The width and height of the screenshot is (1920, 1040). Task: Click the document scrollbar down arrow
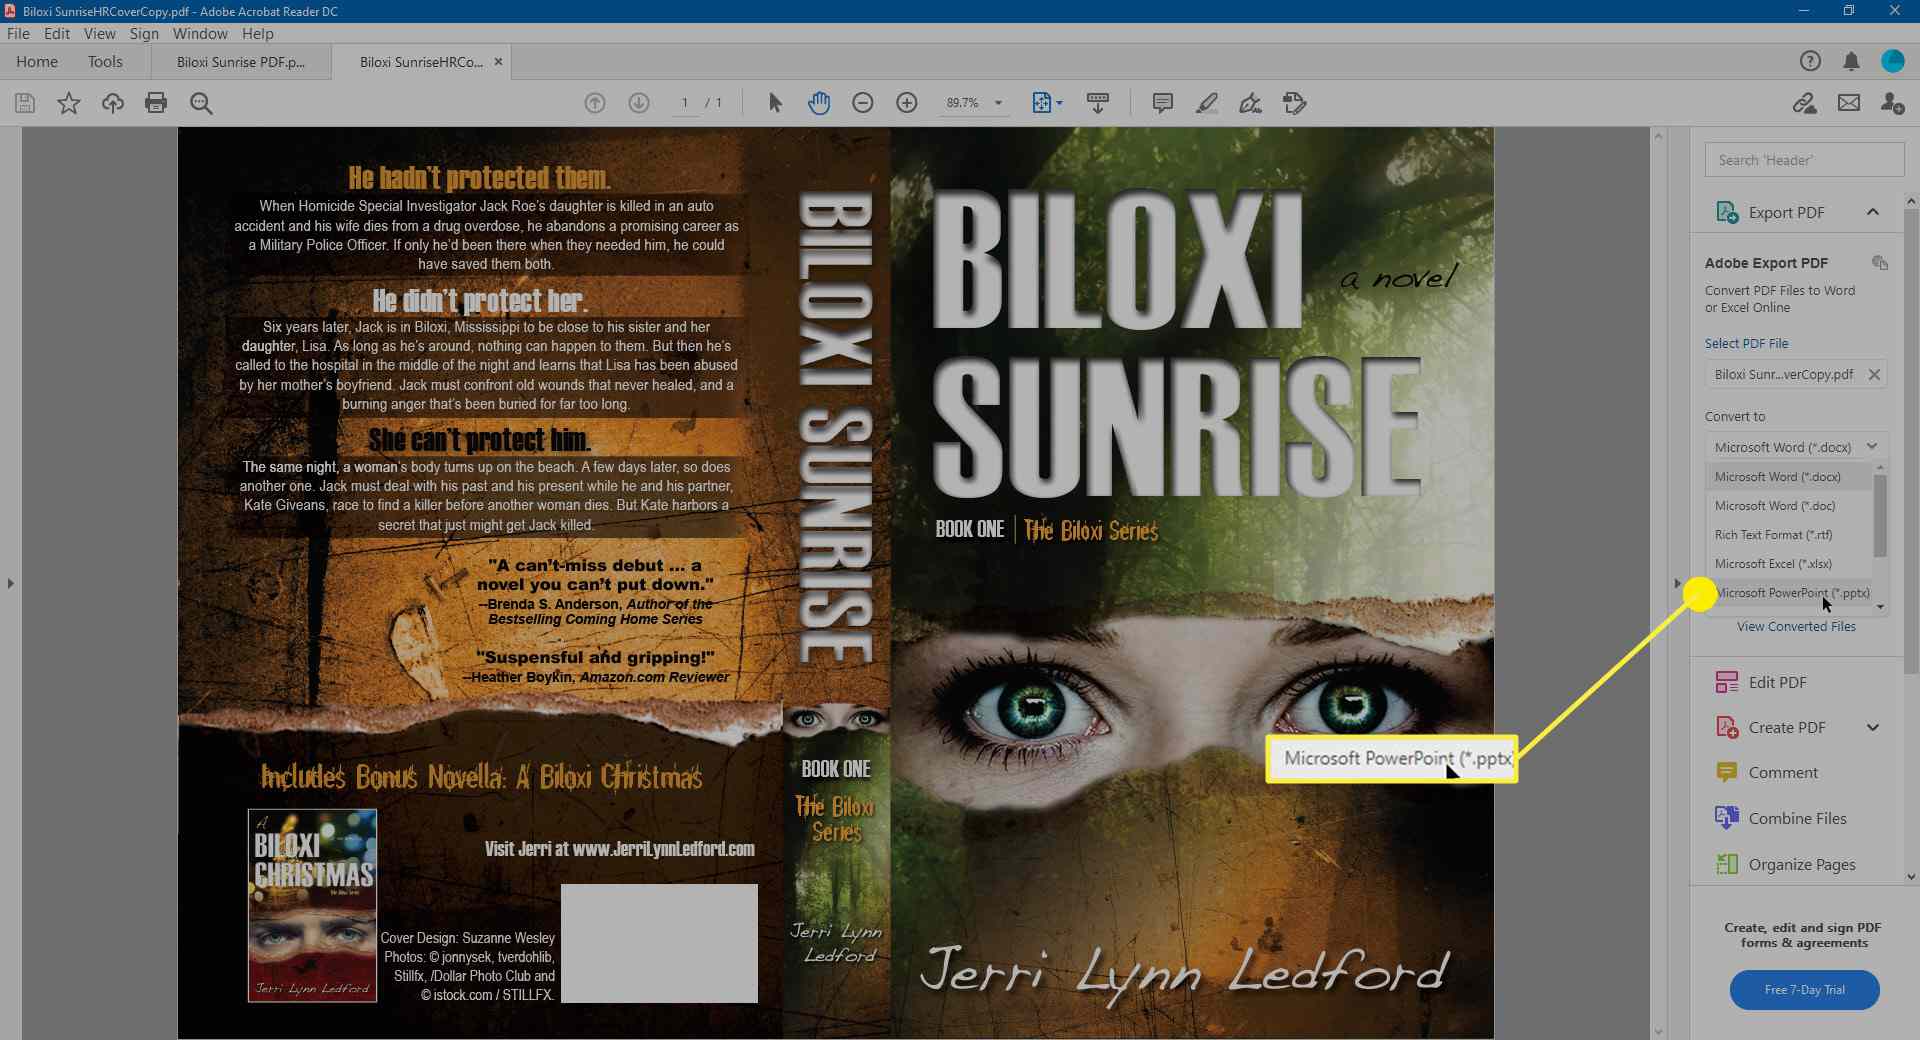click(x=1658, y=1031)
